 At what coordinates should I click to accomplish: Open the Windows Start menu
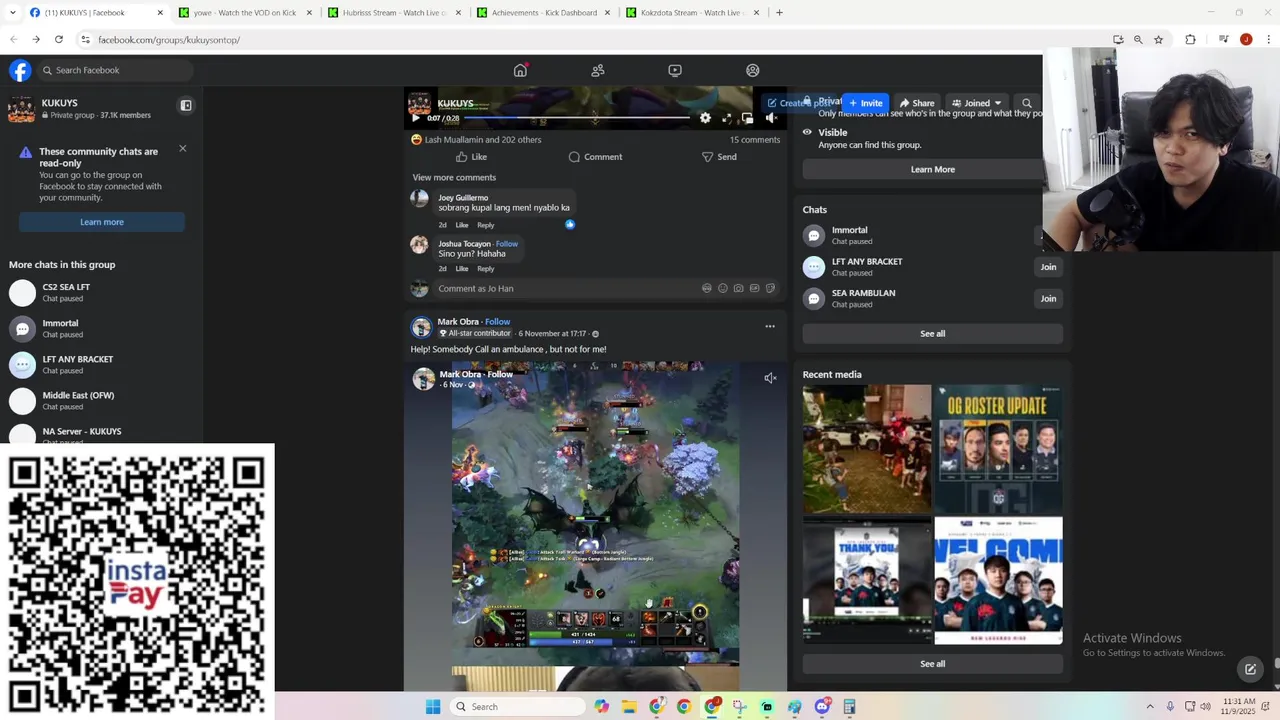(x=433, y=707)
